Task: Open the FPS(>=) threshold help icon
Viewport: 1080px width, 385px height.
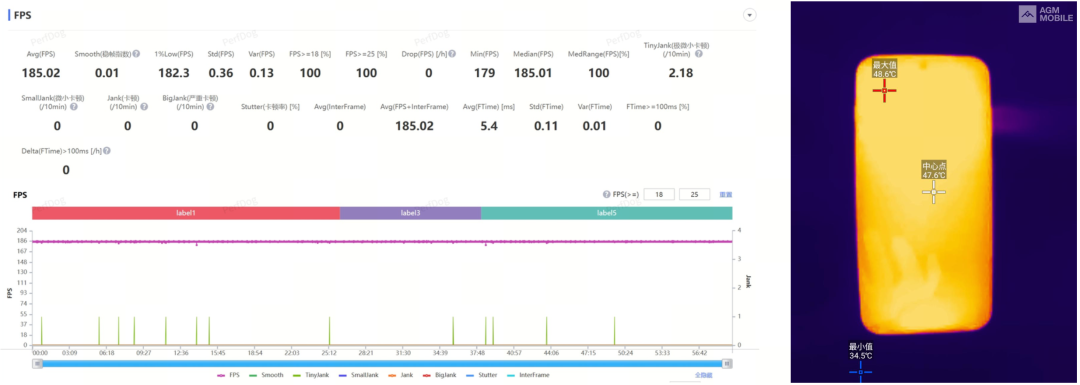Action: pos(606,195)
